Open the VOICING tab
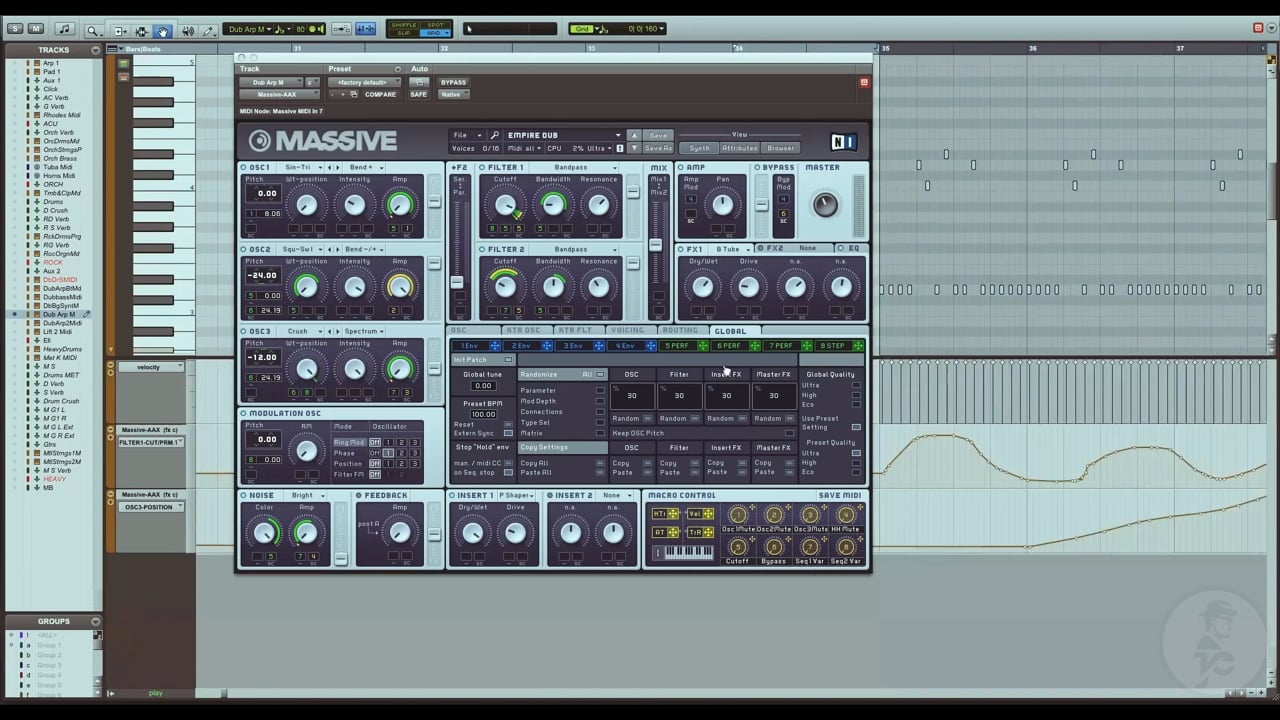Screen dimensions: 1280x720 [628, 331]
